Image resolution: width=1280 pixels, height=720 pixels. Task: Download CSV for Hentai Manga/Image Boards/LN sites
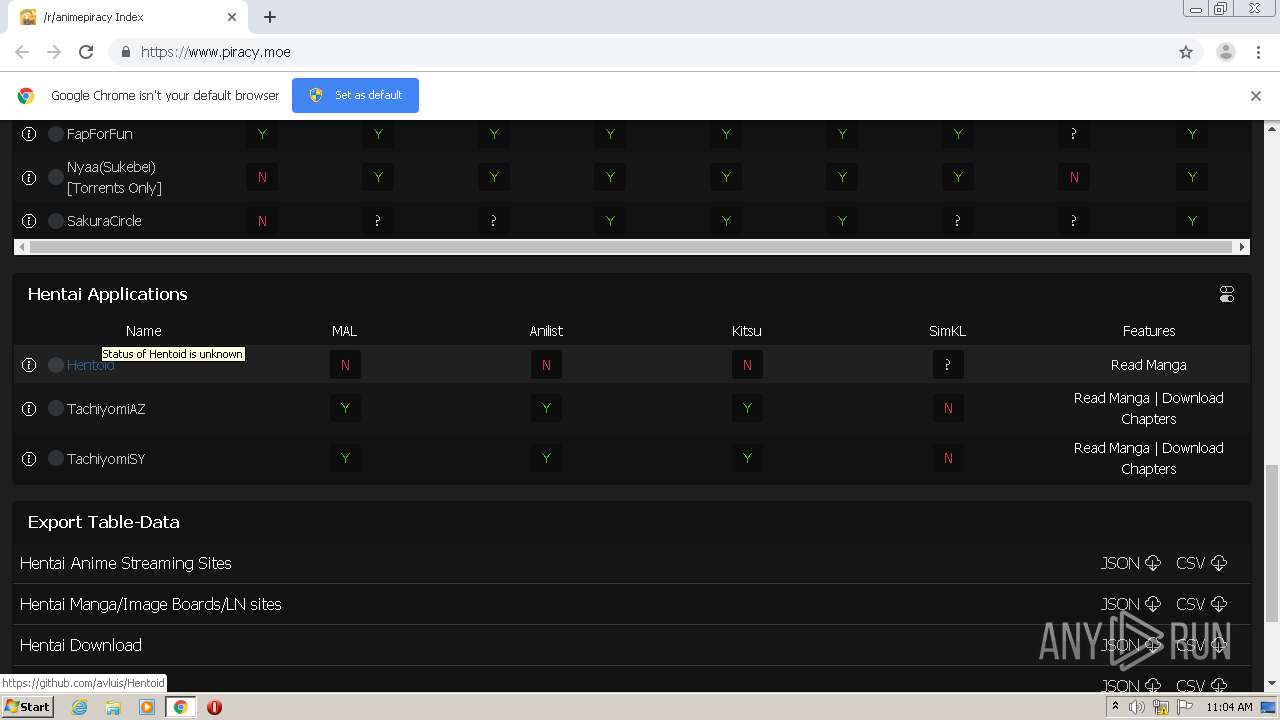pyautogui.click(x=1201, y=604)
